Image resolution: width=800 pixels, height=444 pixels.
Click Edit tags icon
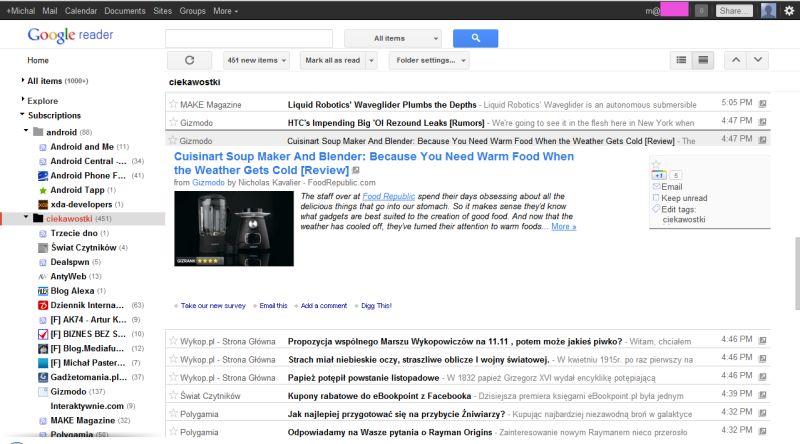[x=656, y=209]
